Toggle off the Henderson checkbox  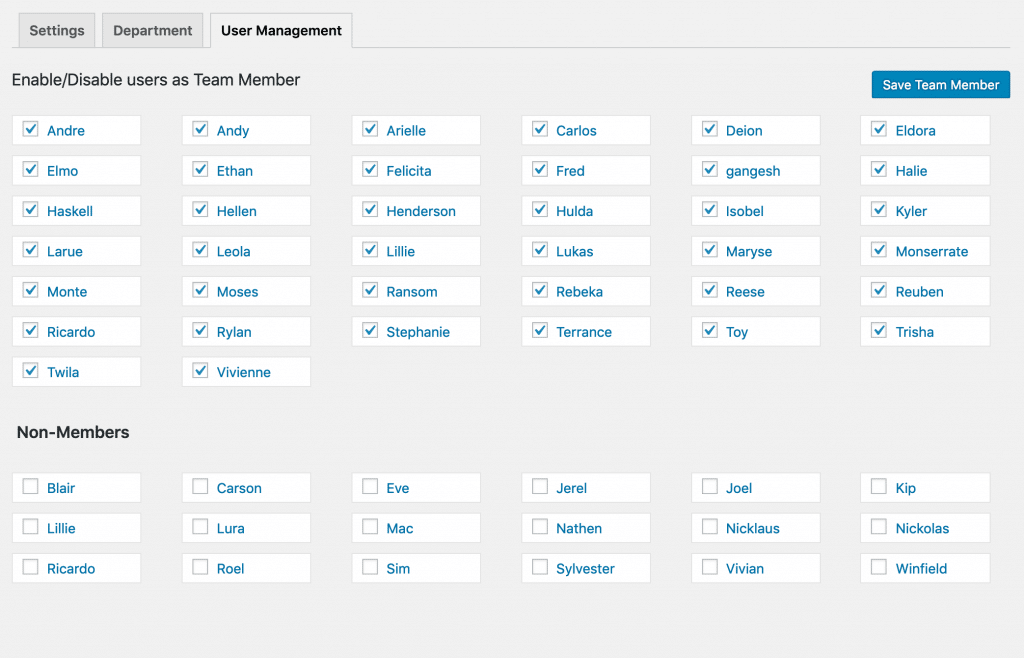(x=370, y=210)
